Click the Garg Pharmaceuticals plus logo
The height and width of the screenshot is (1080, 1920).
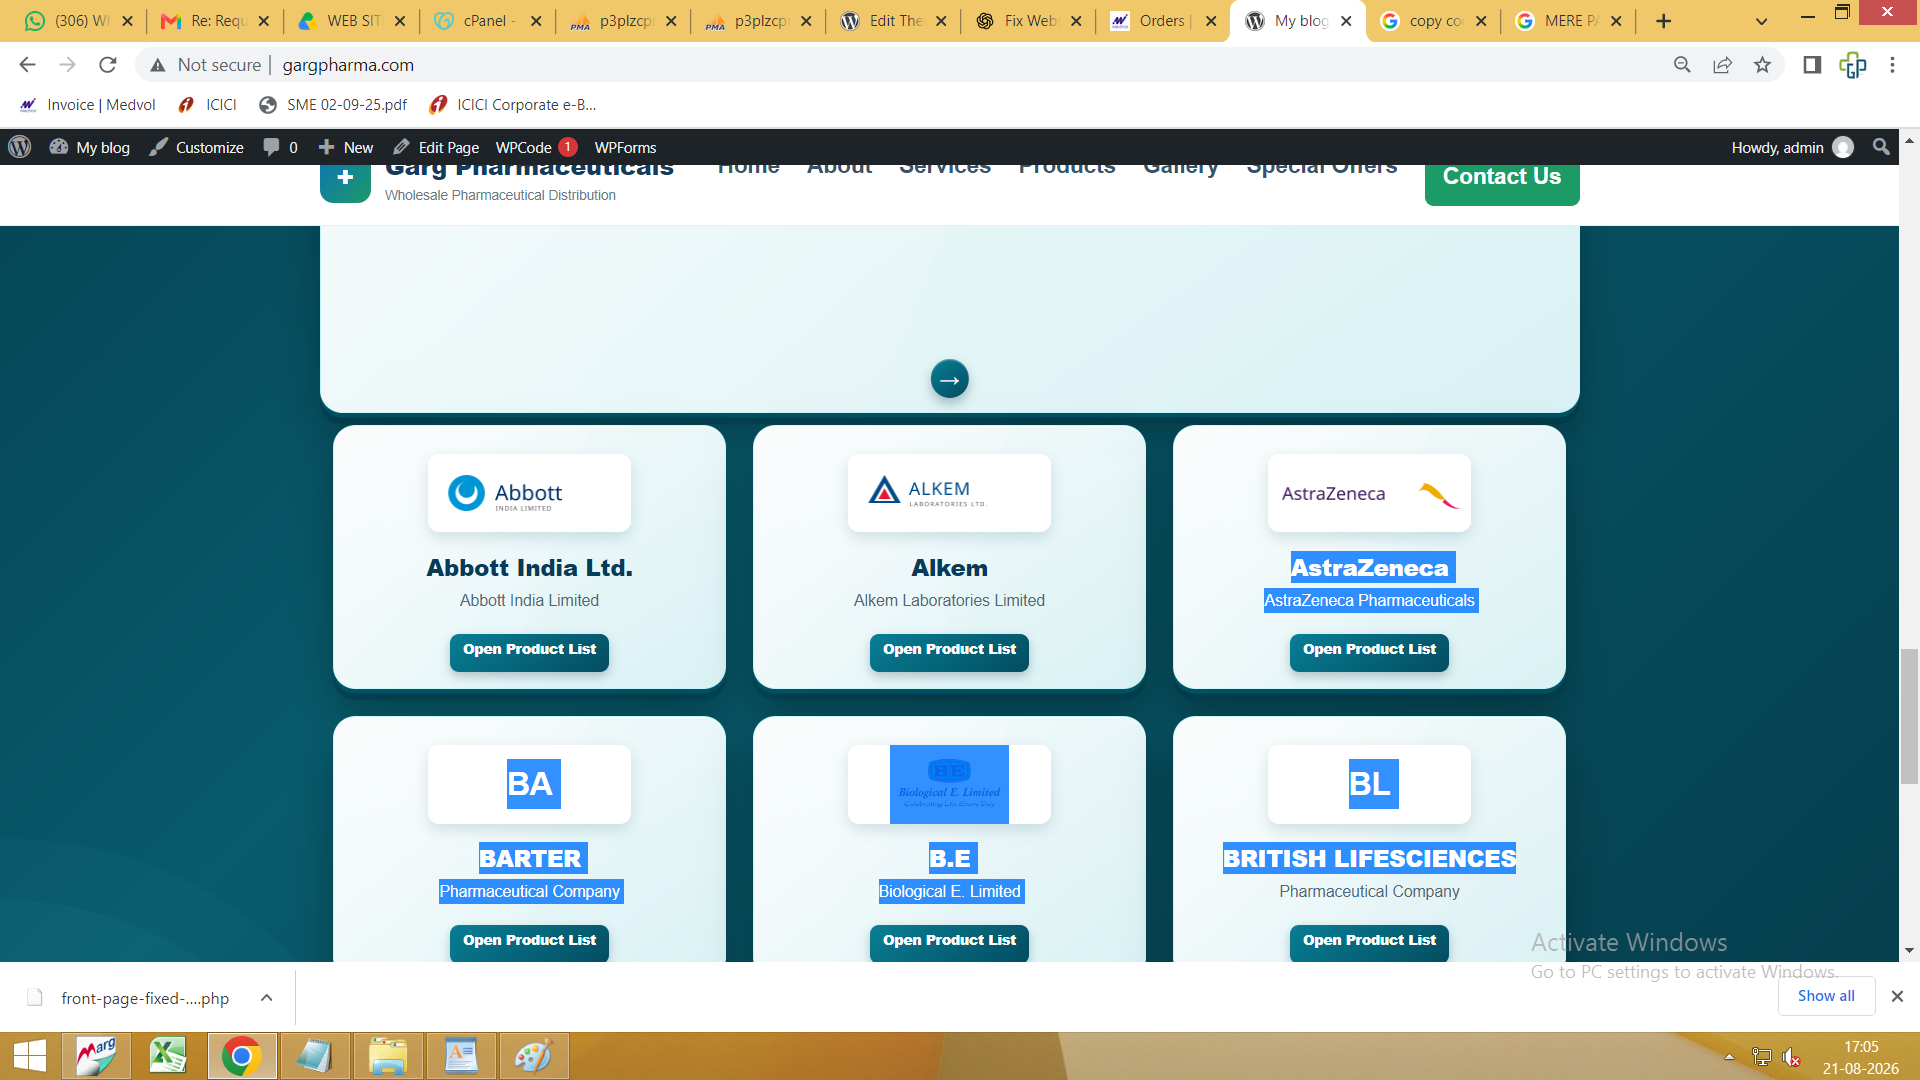pos(345,182)
